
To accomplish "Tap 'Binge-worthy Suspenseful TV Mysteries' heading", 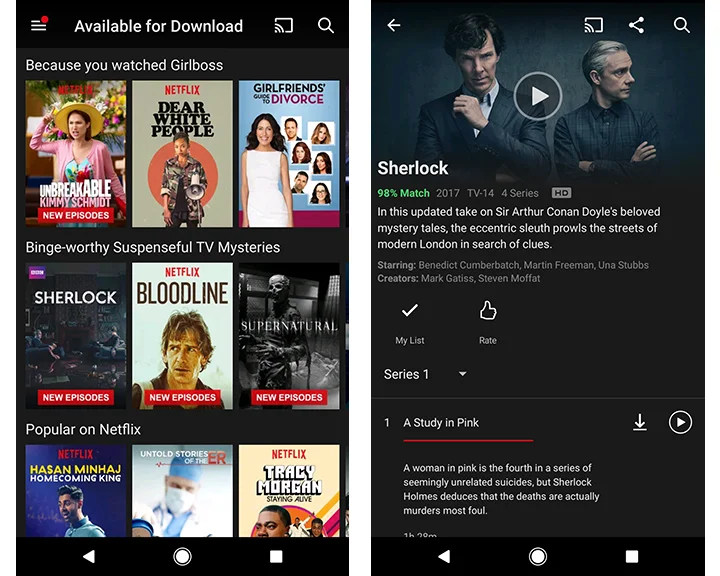I will click(x=153, y=247).
